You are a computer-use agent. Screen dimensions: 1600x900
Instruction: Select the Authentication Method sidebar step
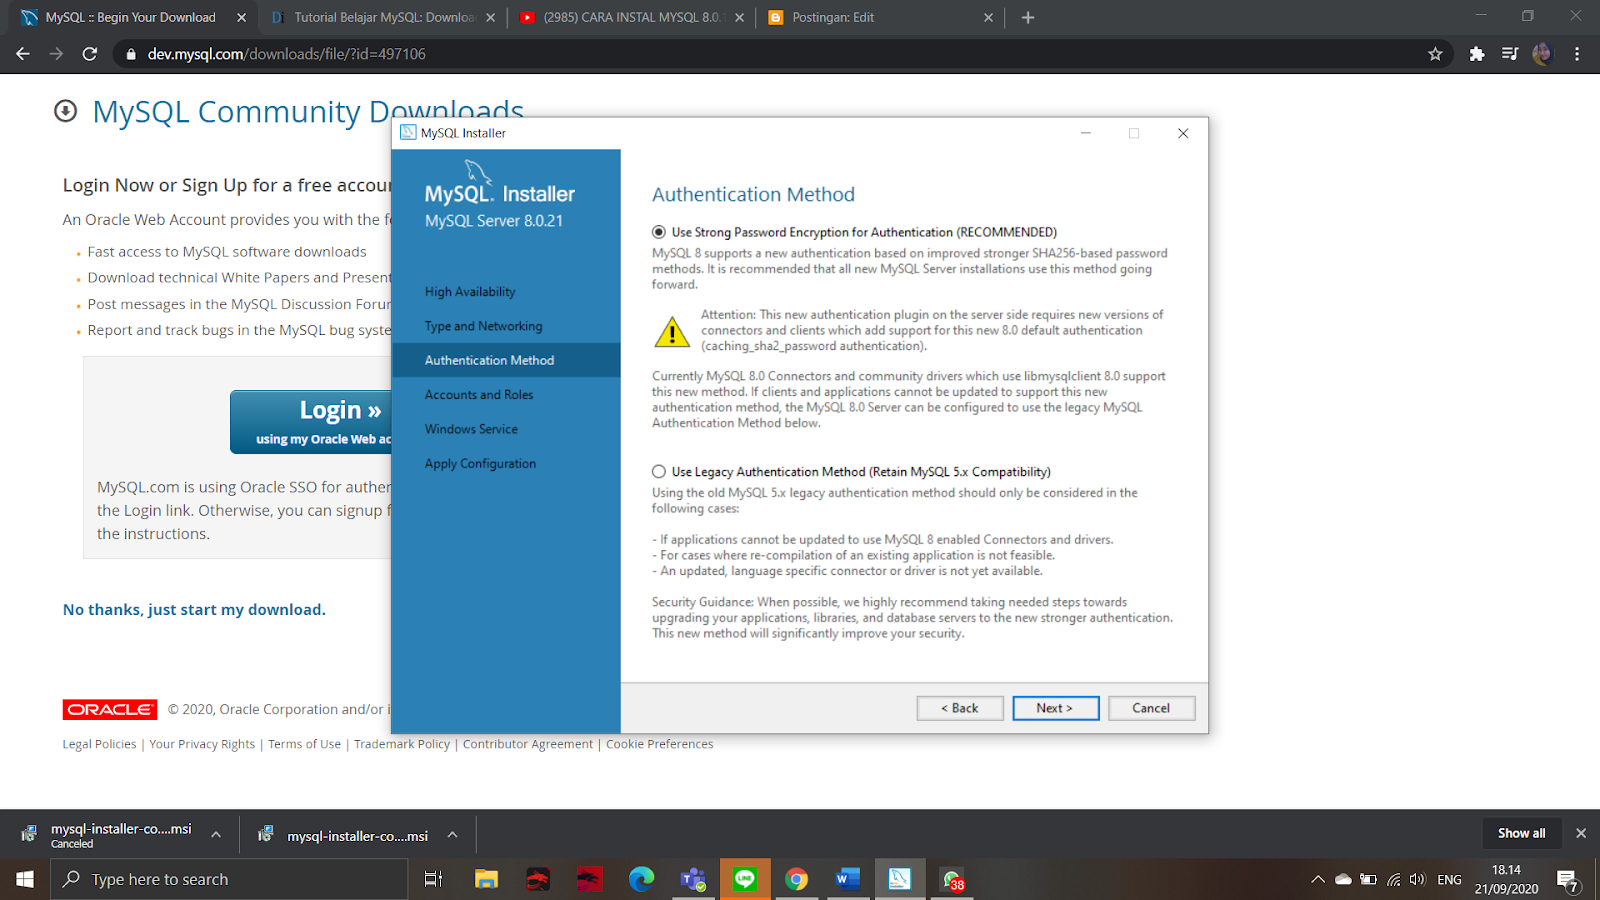click(x=506, y=360)
